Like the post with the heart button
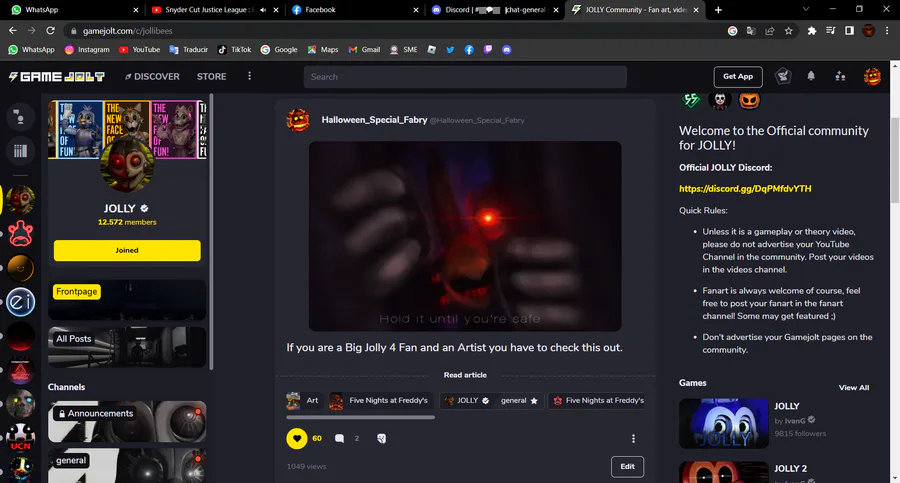 click(297, 438)
